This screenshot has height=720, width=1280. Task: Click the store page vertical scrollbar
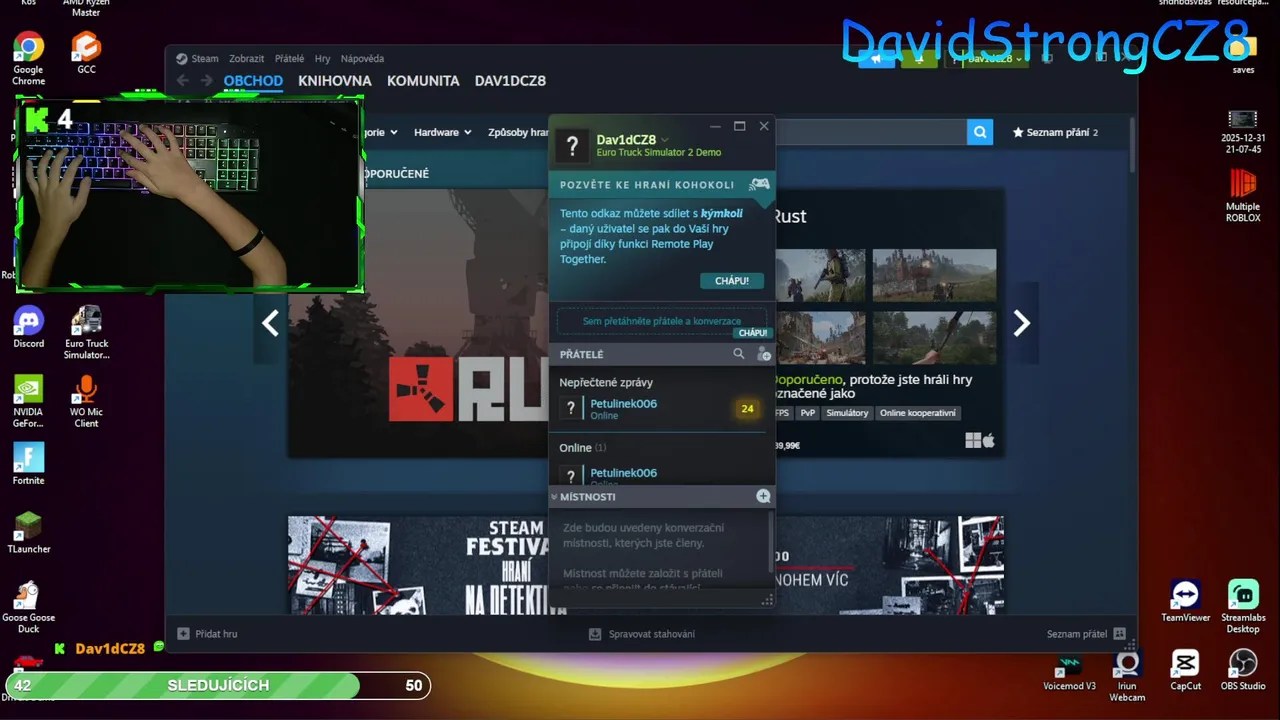coord(1132,145)
